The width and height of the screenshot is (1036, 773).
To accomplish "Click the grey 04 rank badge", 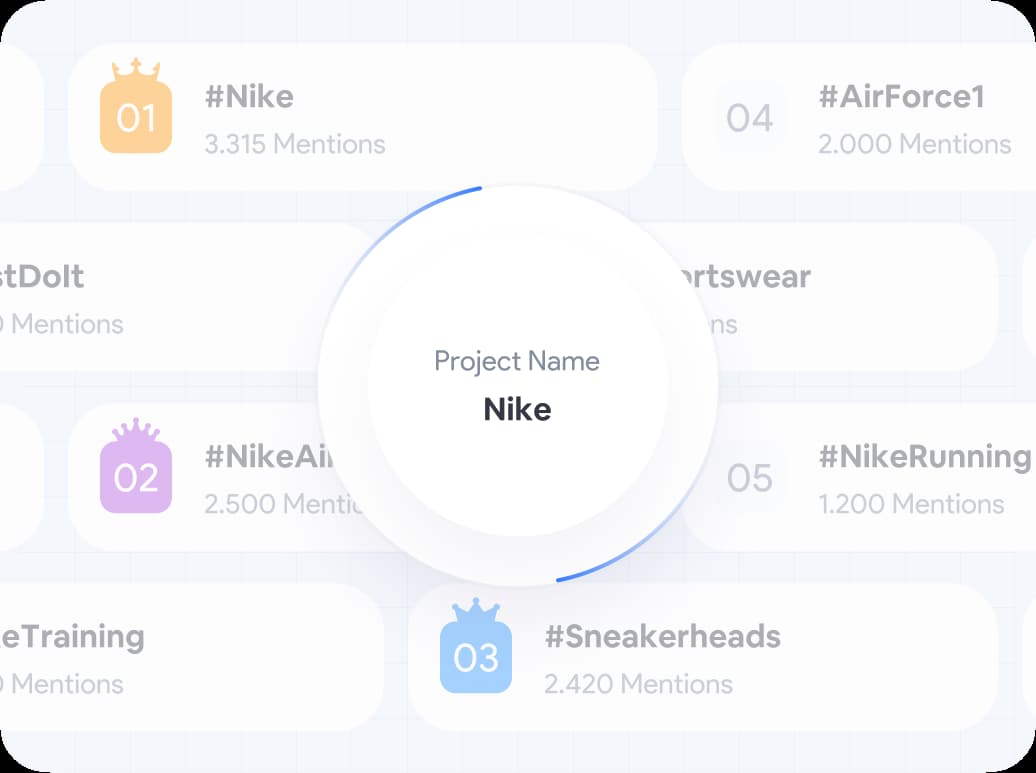I will [750, 118].
